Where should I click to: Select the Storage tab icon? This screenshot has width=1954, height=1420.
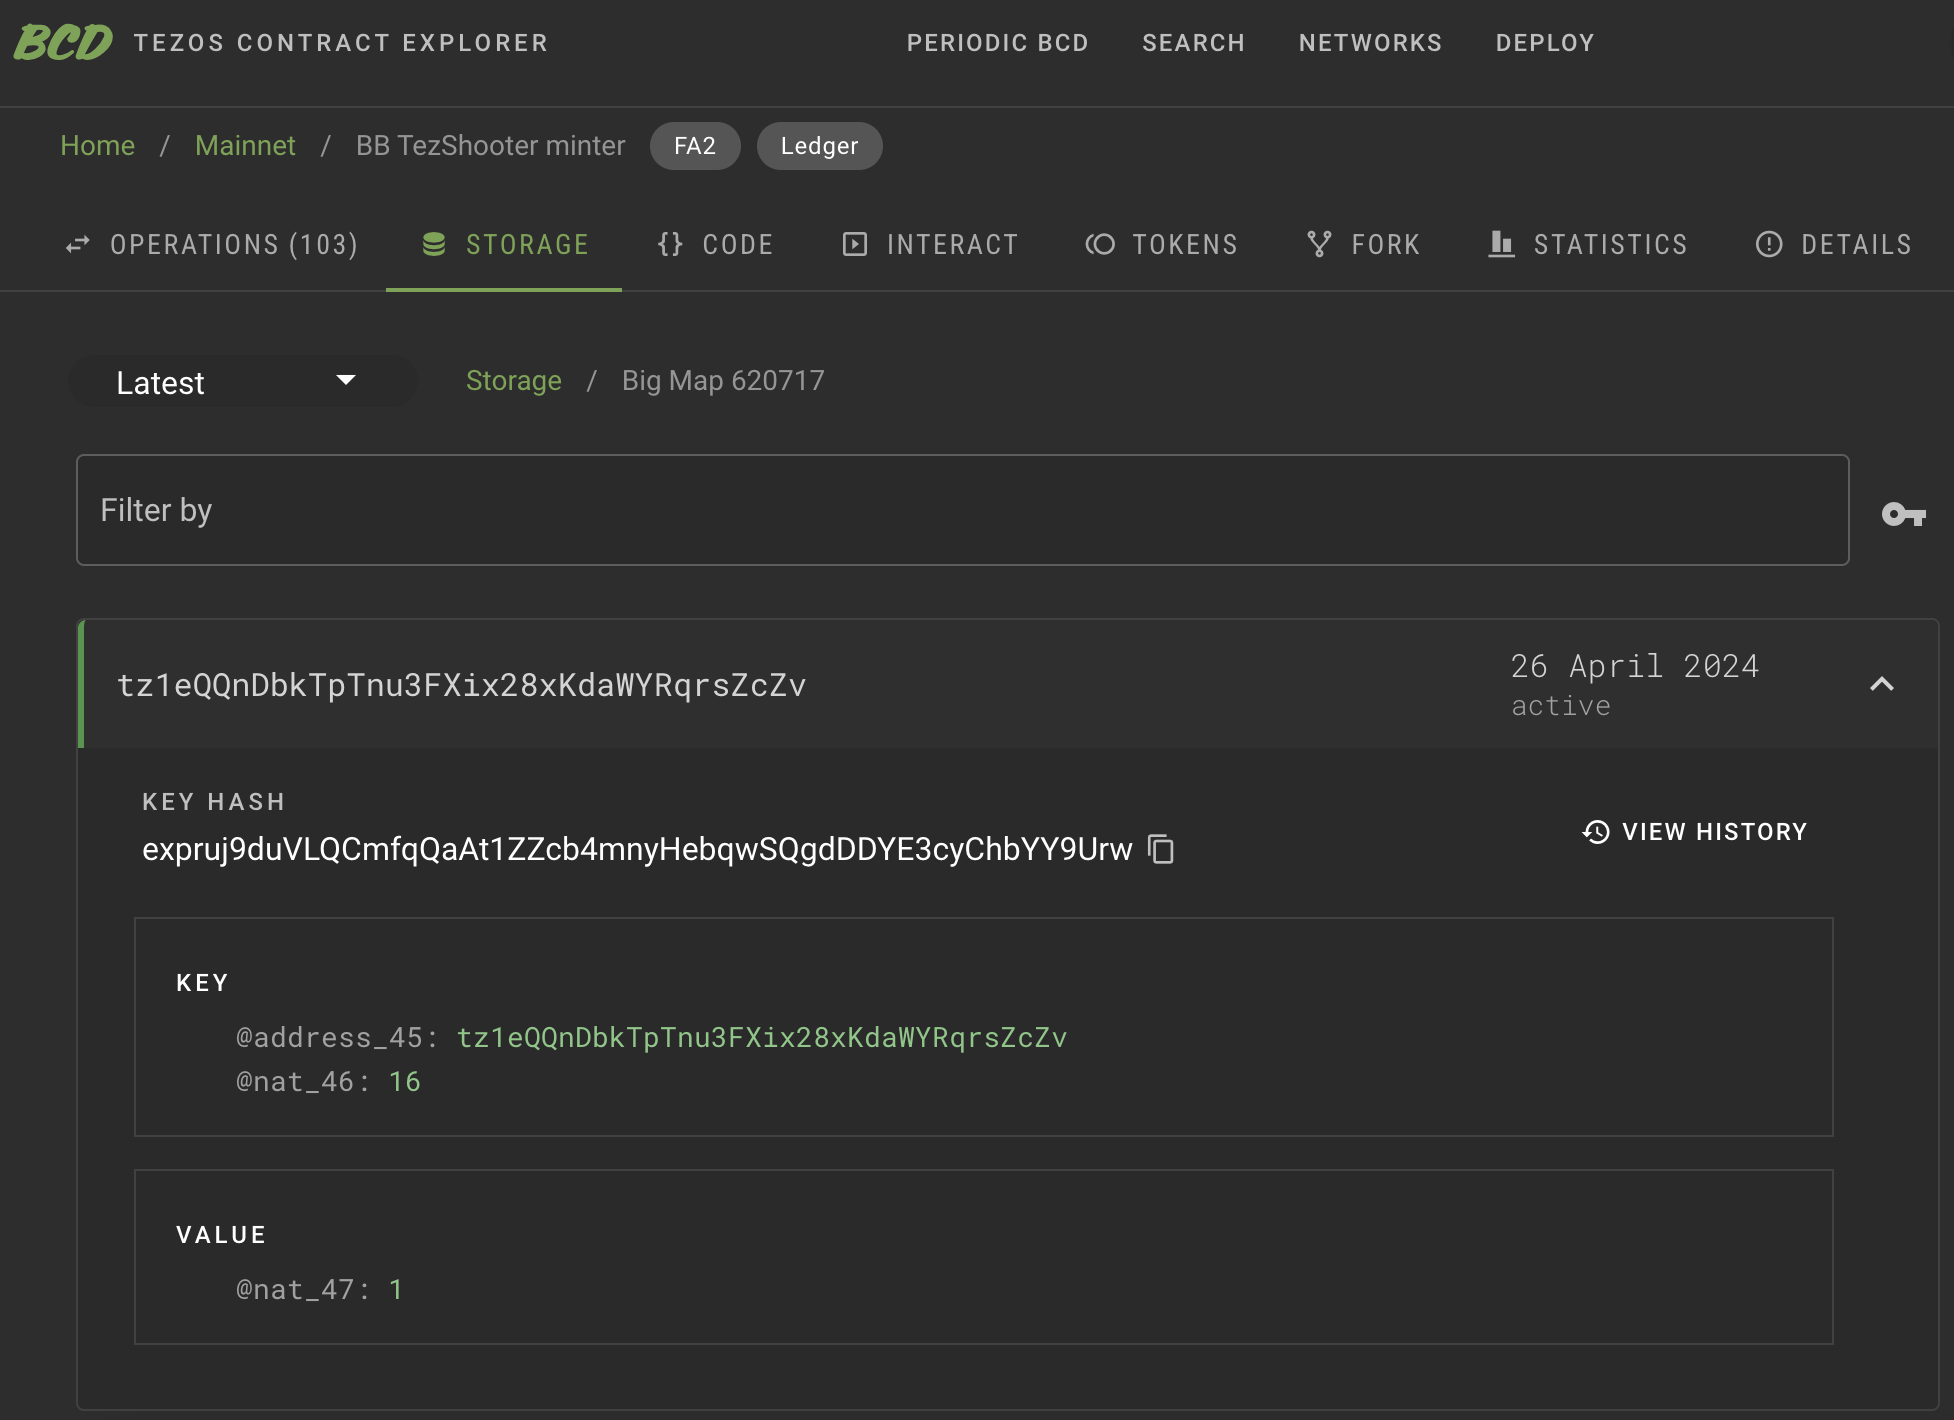(x=434, y=244)
